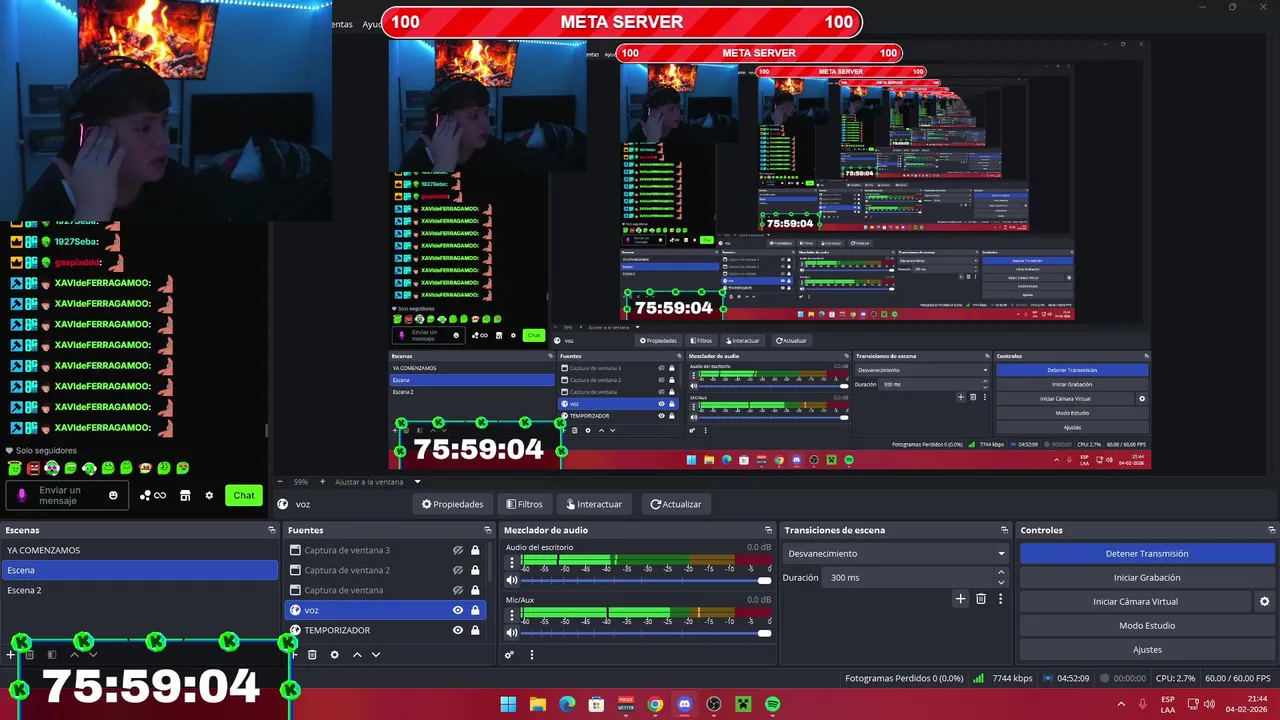Viewport: 1280px width, 720px height.
Task: Open Spotify from the taskbar
Action: coord(773,704)
